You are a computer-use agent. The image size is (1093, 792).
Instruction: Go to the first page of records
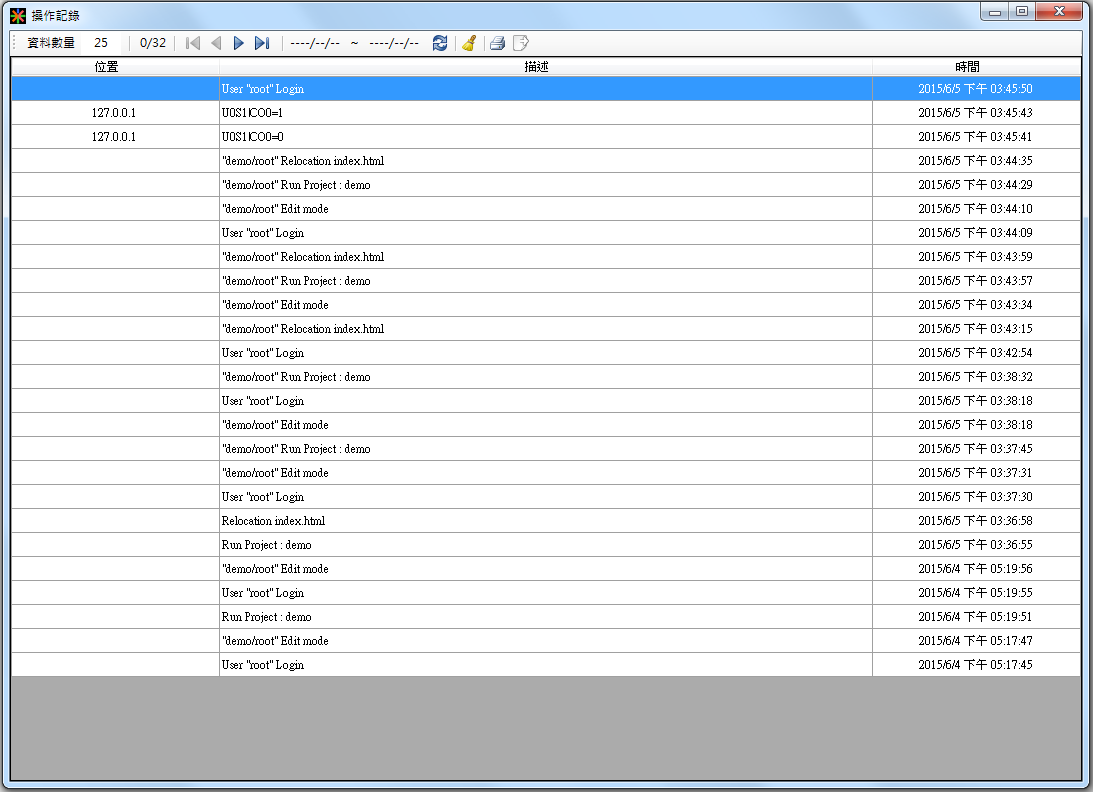click(193, 43)
